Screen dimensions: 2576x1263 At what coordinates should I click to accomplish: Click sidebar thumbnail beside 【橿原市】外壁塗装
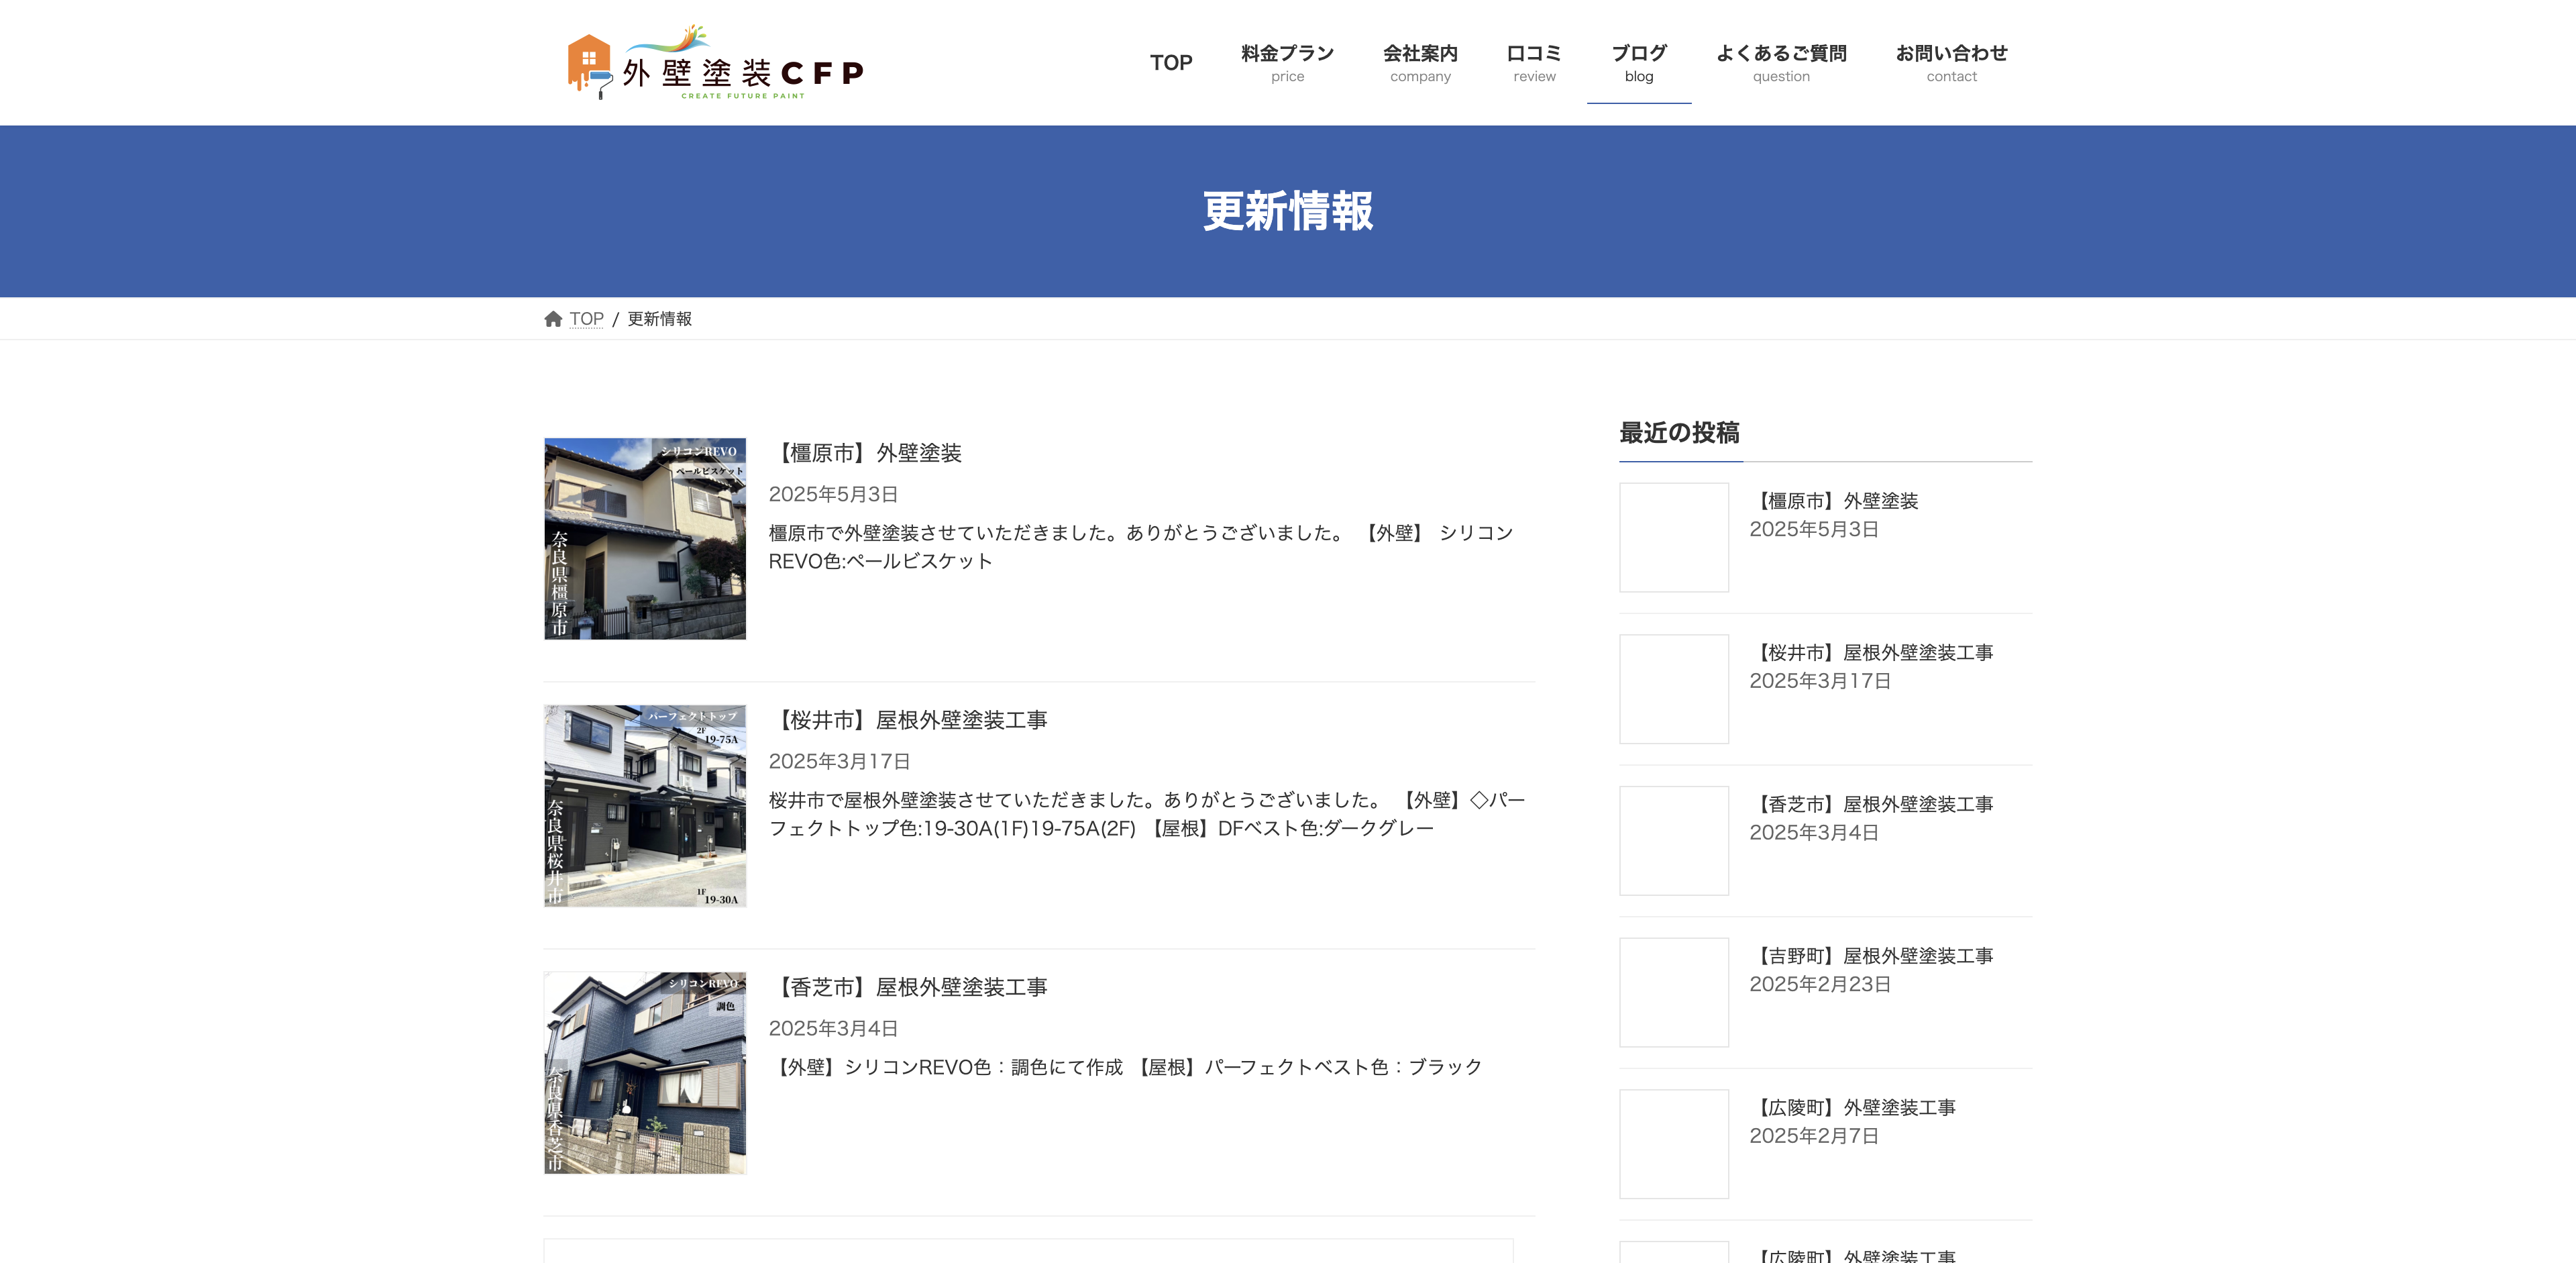click(1674, 538)
